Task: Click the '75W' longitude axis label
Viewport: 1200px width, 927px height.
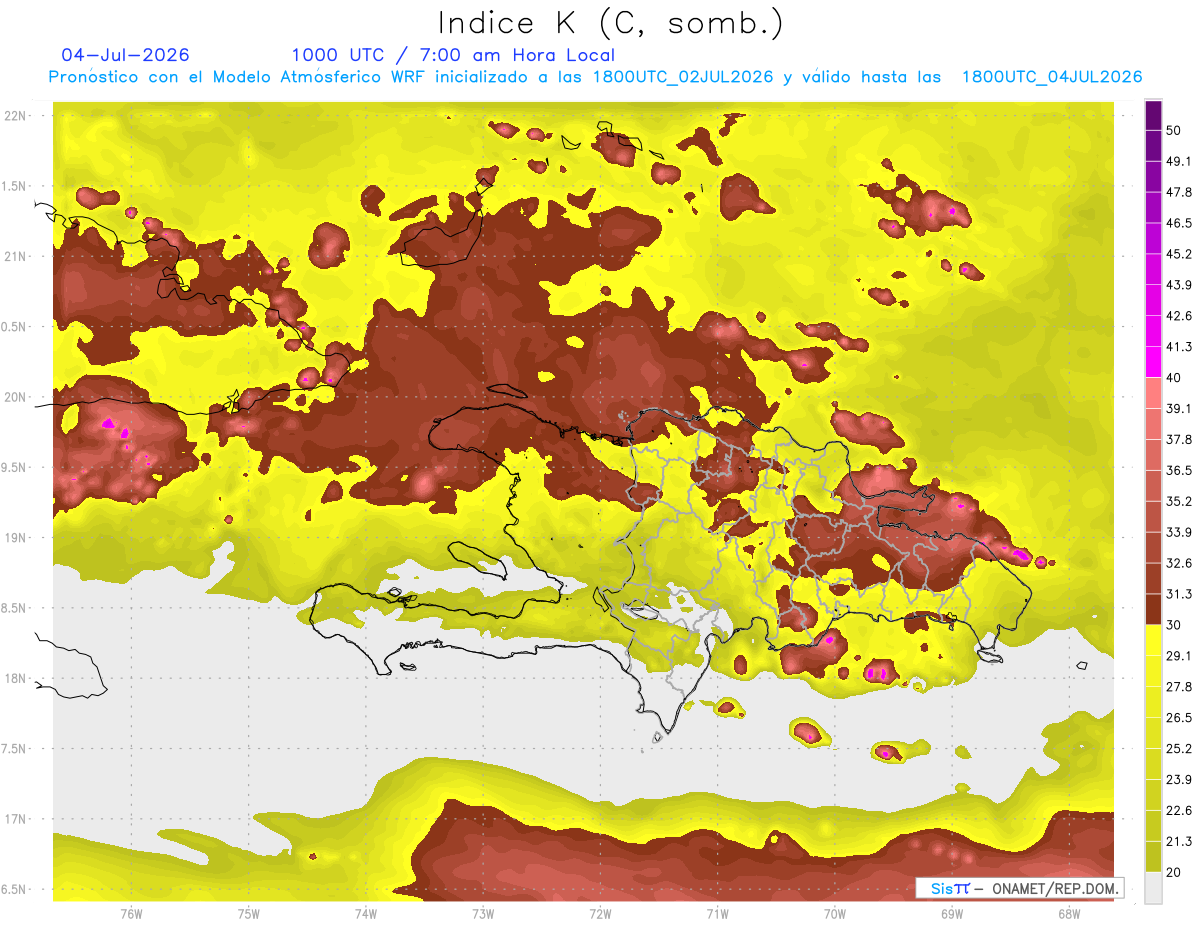Action: pyautogui.click(x=248, y=914)
